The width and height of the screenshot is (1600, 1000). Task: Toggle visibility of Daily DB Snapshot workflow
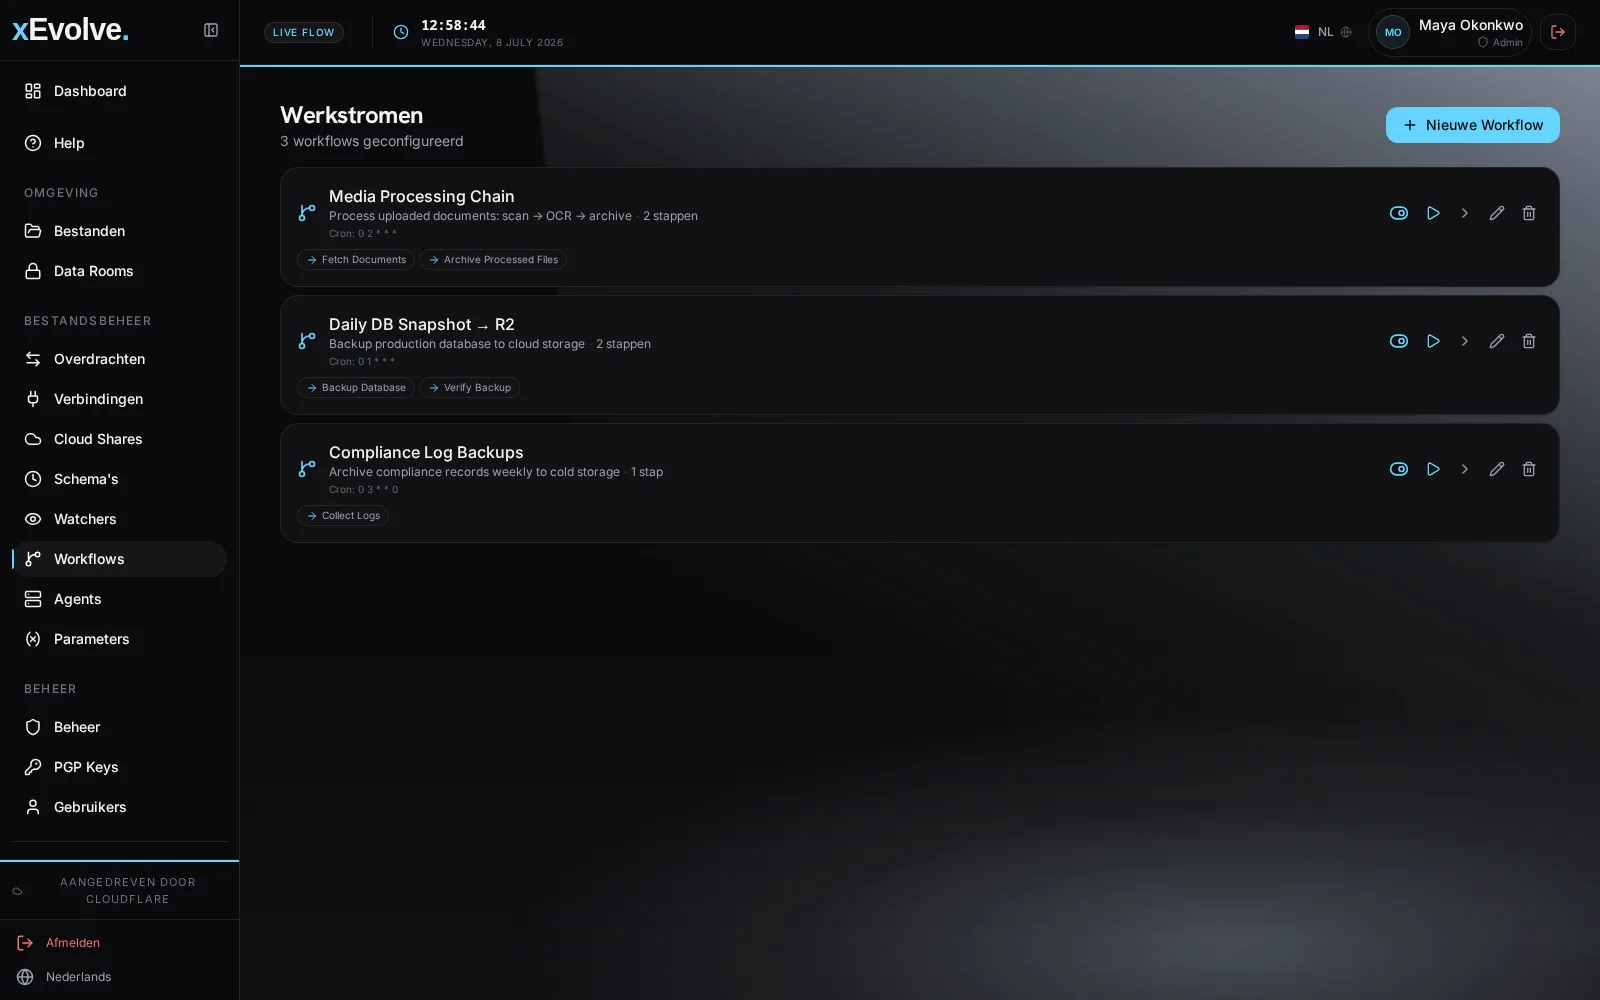1399,341
